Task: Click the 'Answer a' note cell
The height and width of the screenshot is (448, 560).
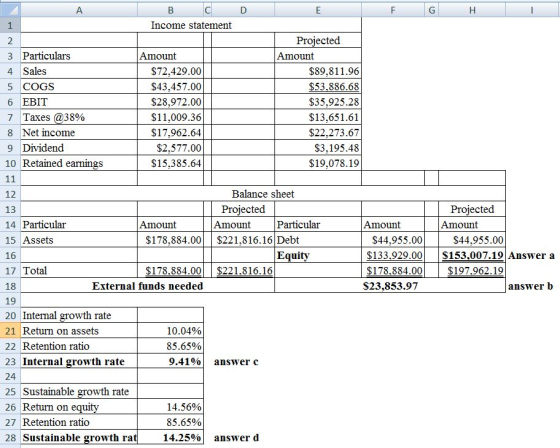Action: (531, 255)
